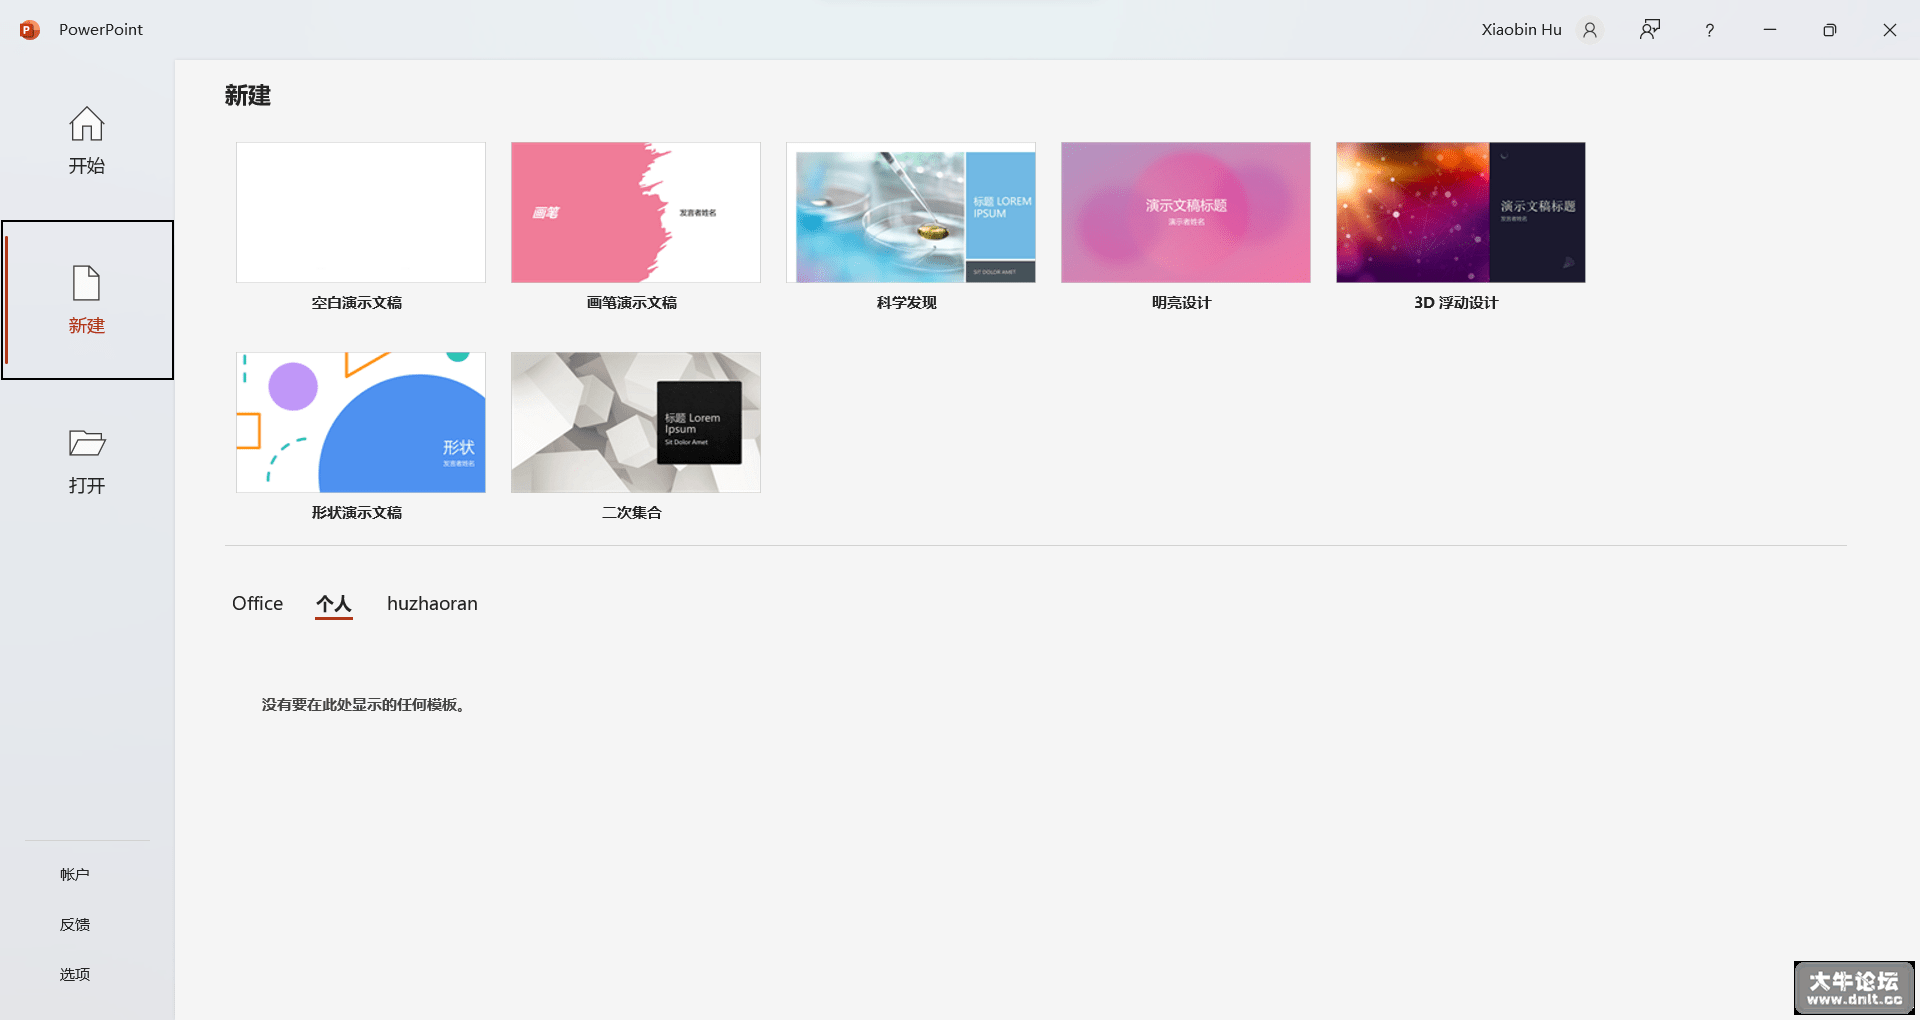1920x1020 pixels.
Task: Open the 打开 folder icon in sidebar
Action: tap(87, 443)
